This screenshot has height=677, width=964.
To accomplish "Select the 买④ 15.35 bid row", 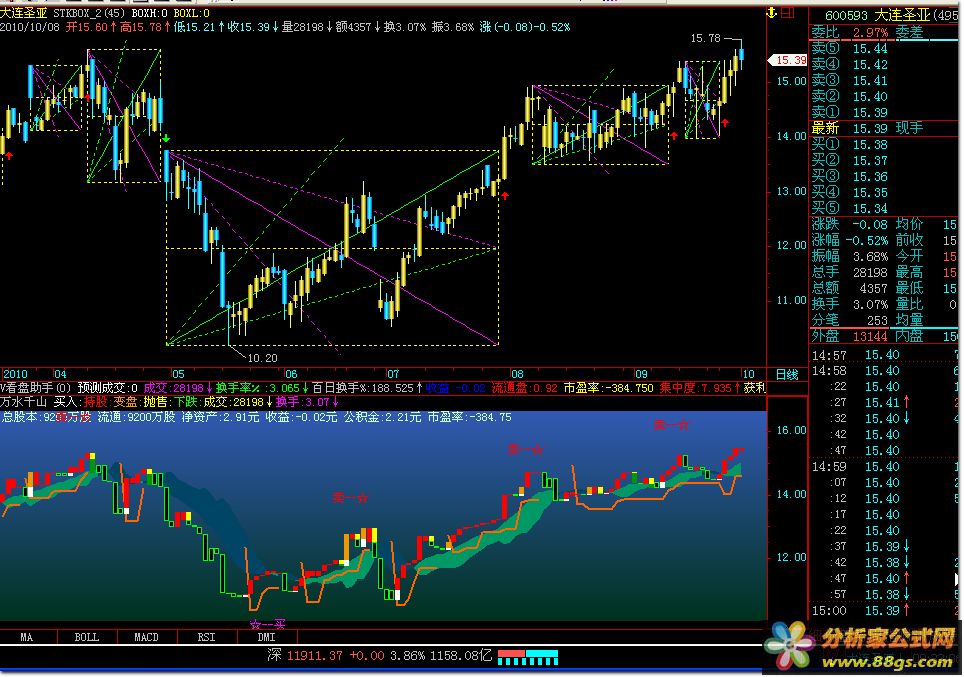I will (x=849, y=192).
